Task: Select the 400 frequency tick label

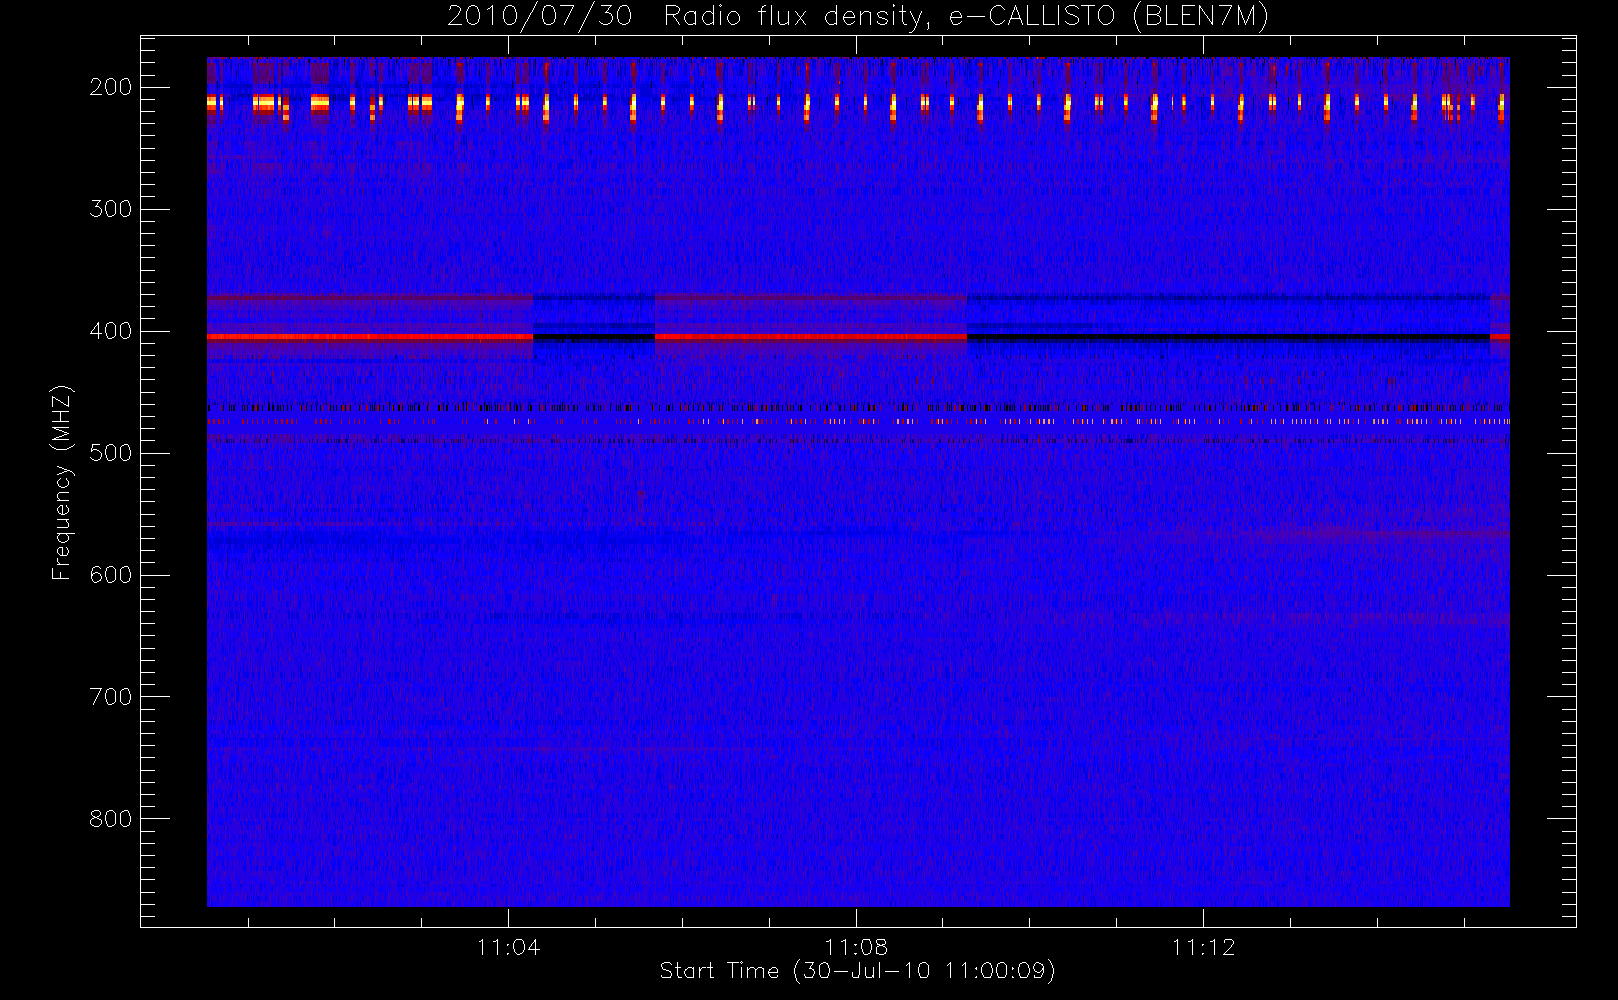Action: pyautogui.click(x=111, y=331)
